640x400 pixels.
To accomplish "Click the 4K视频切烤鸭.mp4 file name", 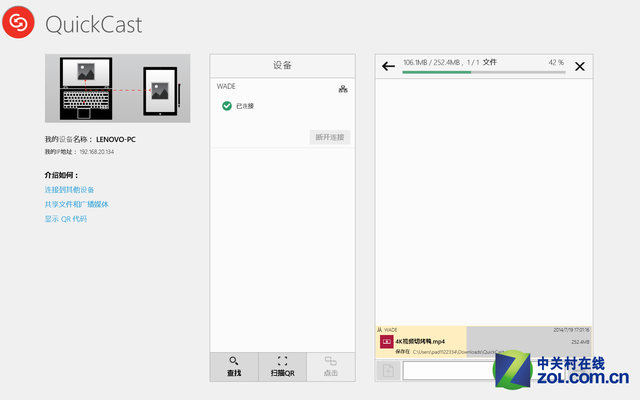I will (420, 341).
